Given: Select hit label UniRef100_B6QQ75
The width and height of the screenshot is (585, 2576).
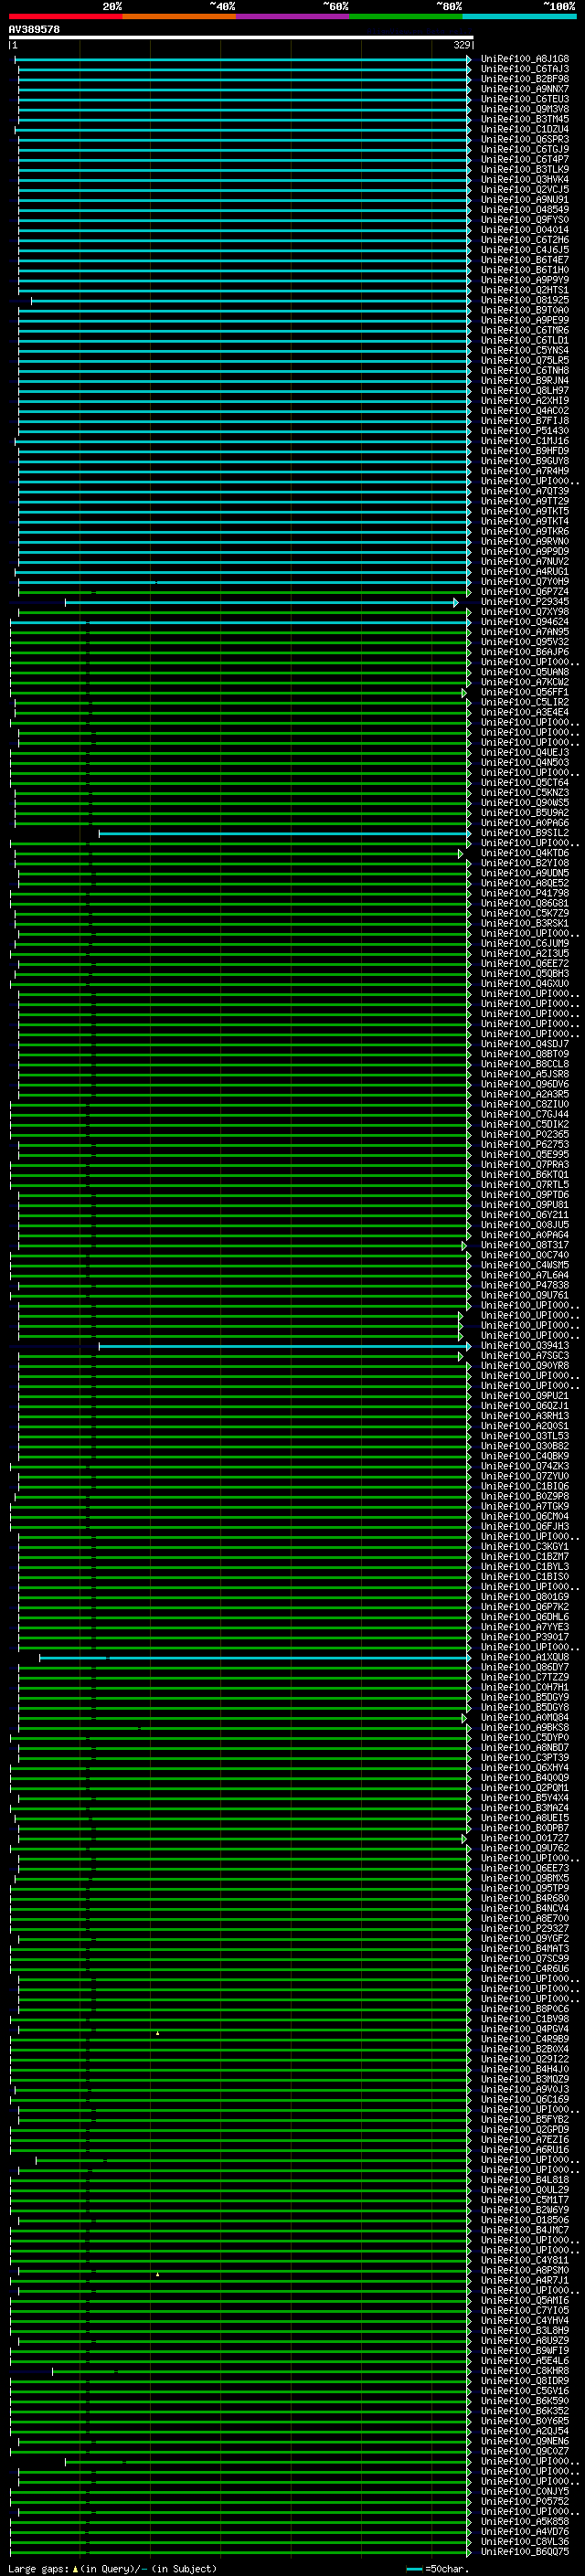Looking at the screenshot, I should (x=525, y=2552).
